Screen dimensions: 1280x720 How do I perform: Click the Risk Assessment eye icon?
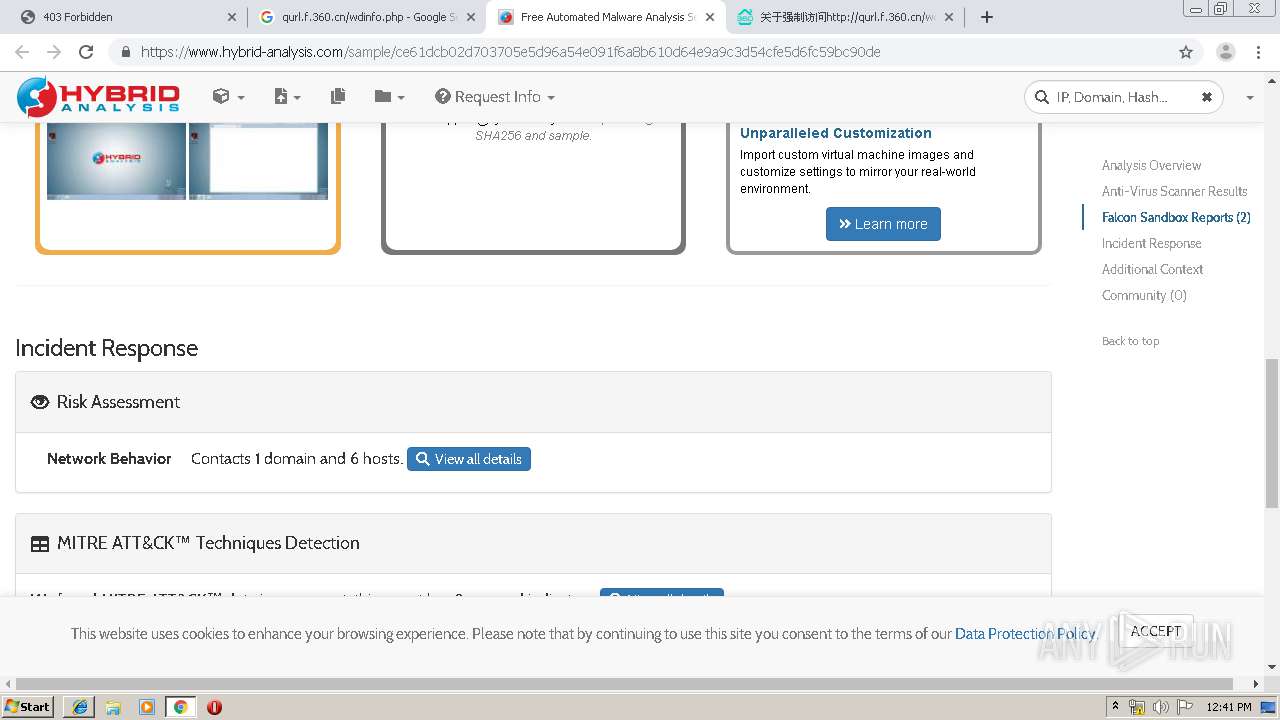click(40, 402)
